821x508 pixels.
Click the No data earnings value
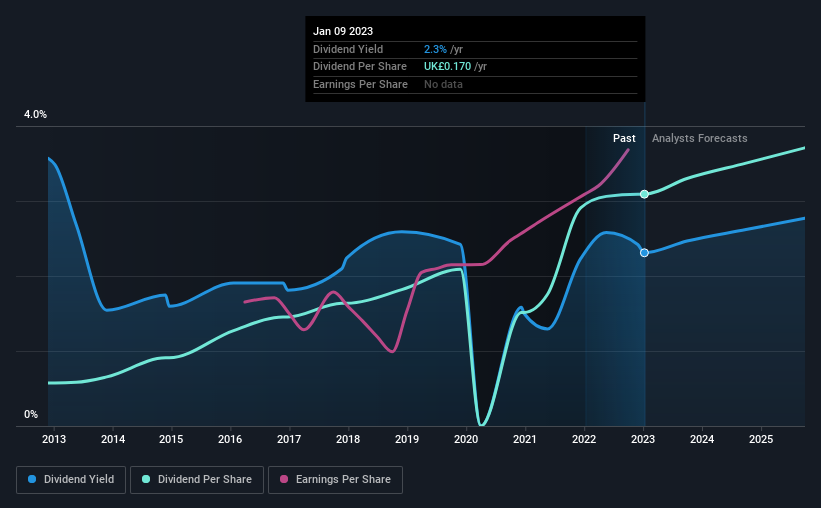coord(443,84)
